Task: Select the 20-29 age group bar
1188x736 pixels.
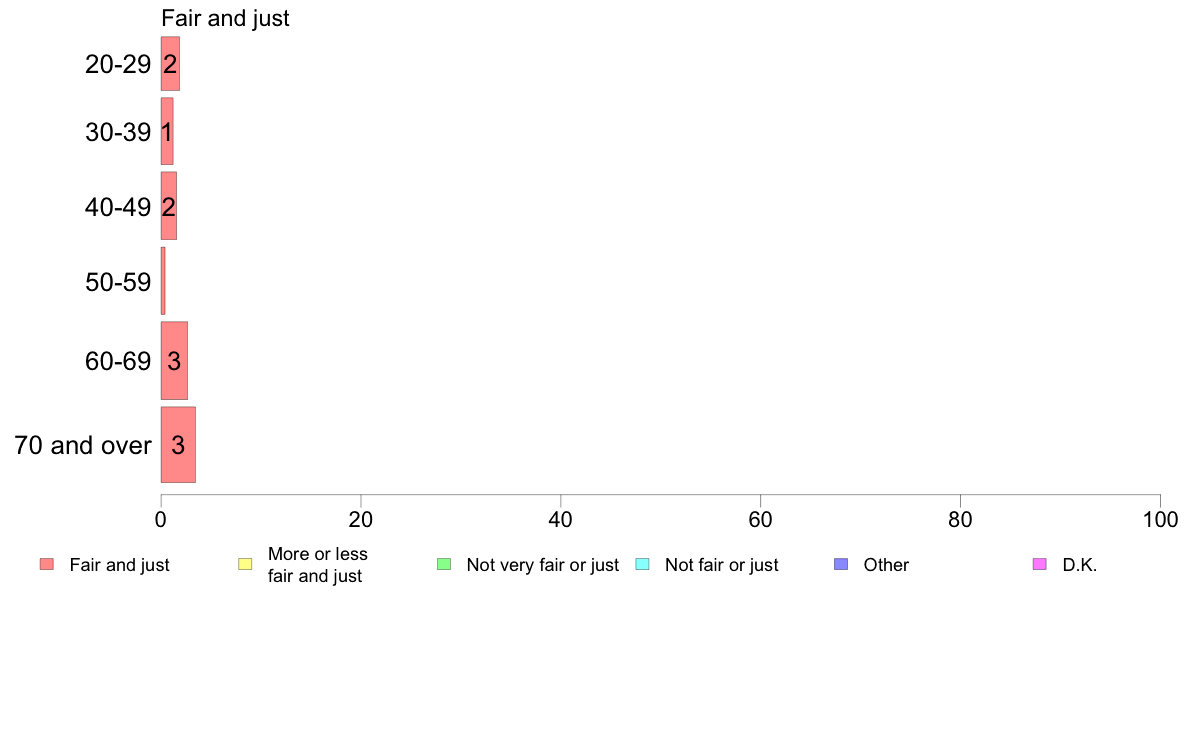Action: [x=170, y=64]
